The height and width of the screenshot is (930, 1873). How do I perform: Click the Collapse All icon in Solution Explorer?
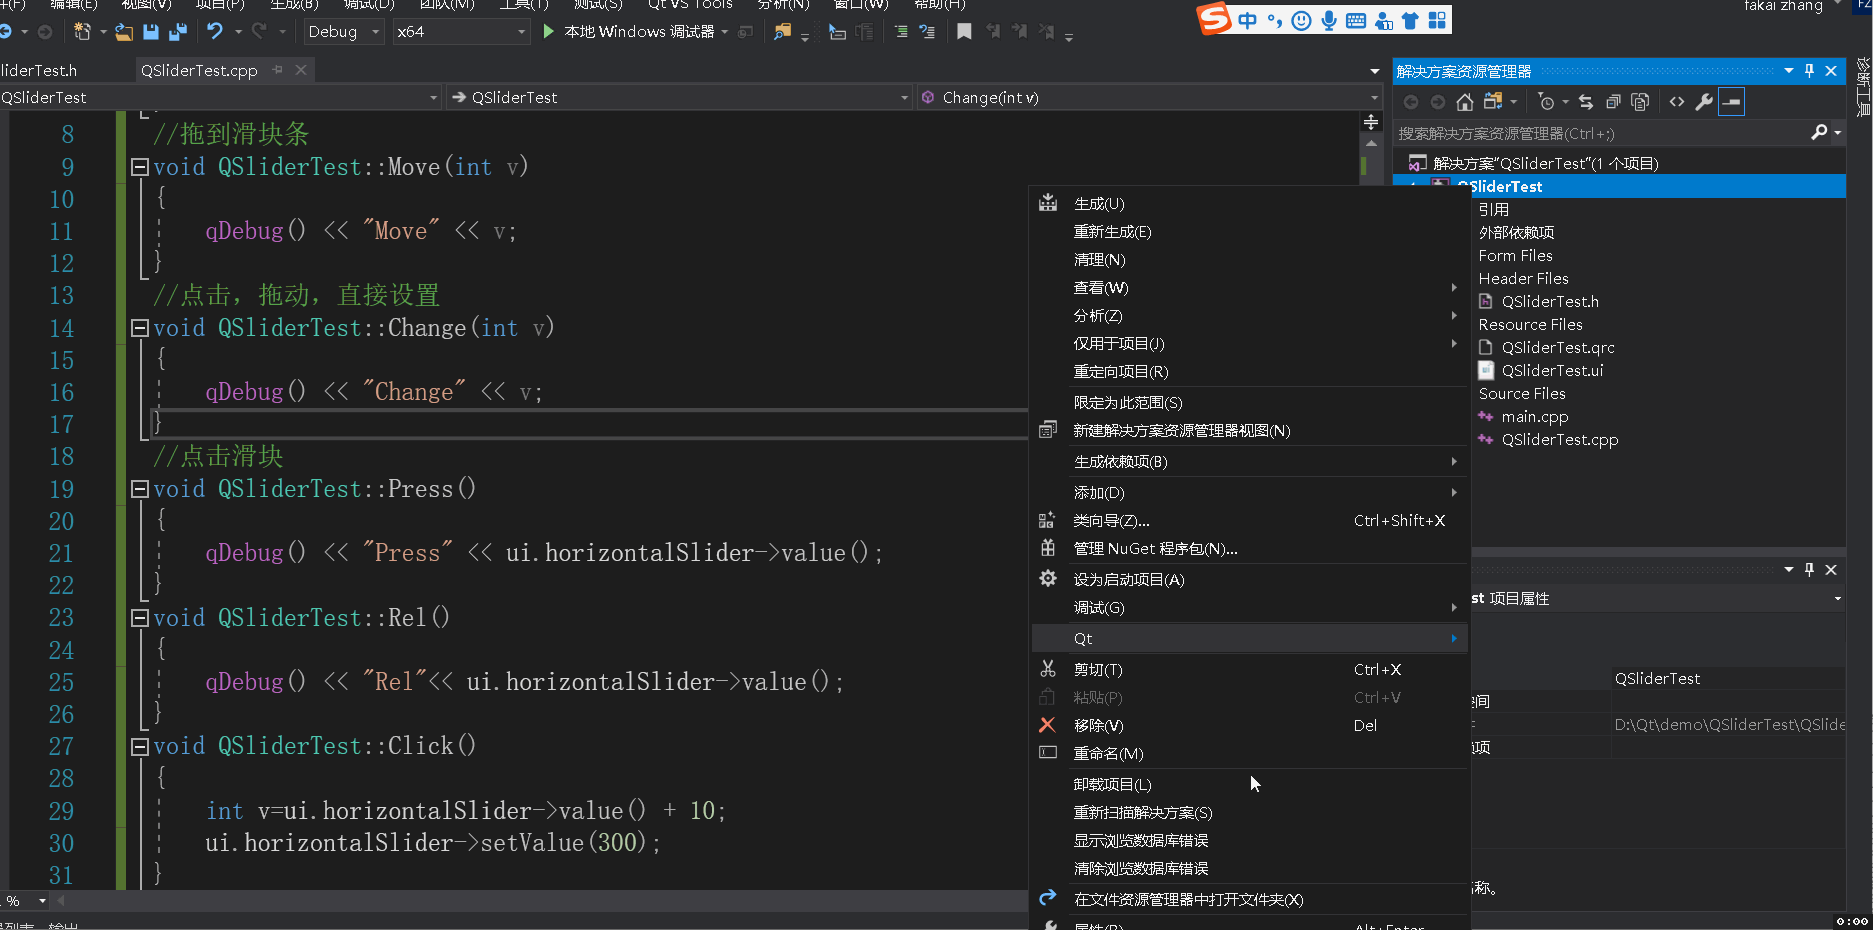1613,102
